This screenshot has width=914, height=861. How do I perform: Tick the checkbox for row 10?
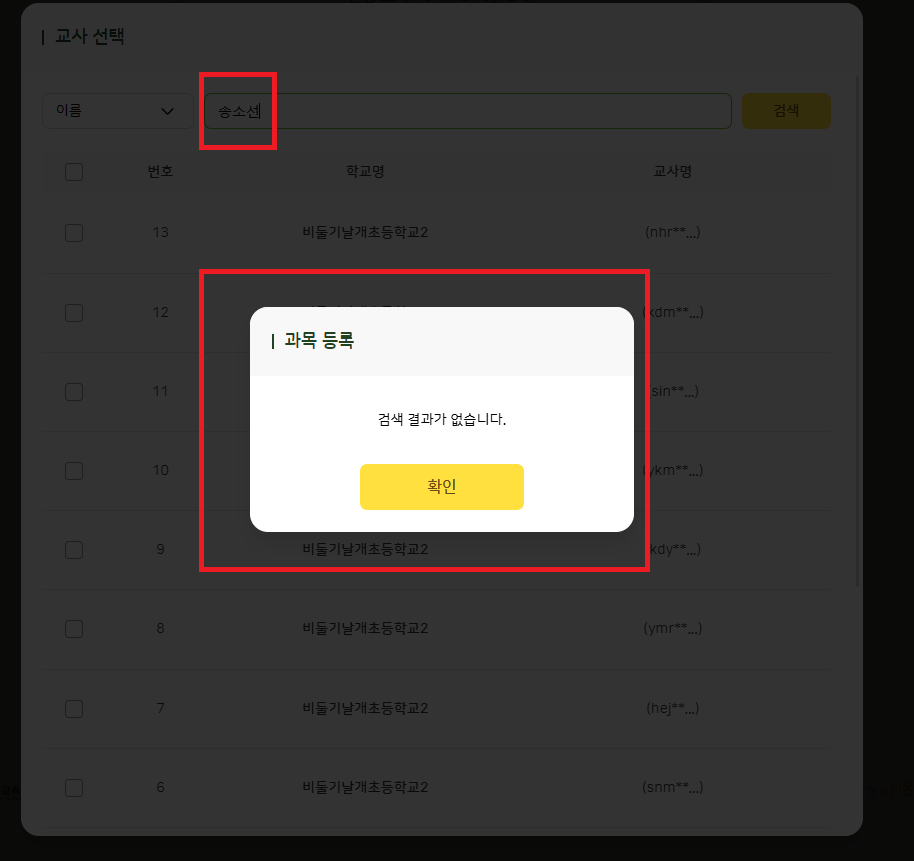click(x=74, y=470)
